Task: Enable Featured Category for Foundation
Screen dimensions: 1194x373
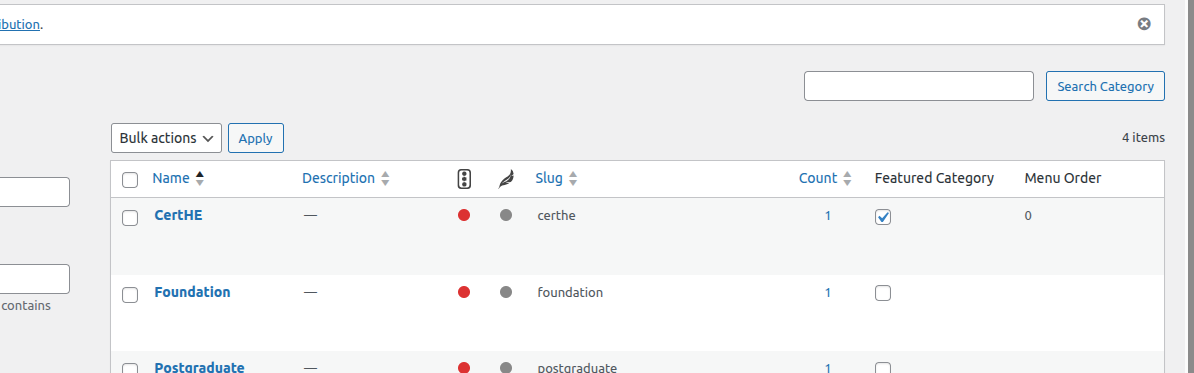Action: click(x=883, y=293)
